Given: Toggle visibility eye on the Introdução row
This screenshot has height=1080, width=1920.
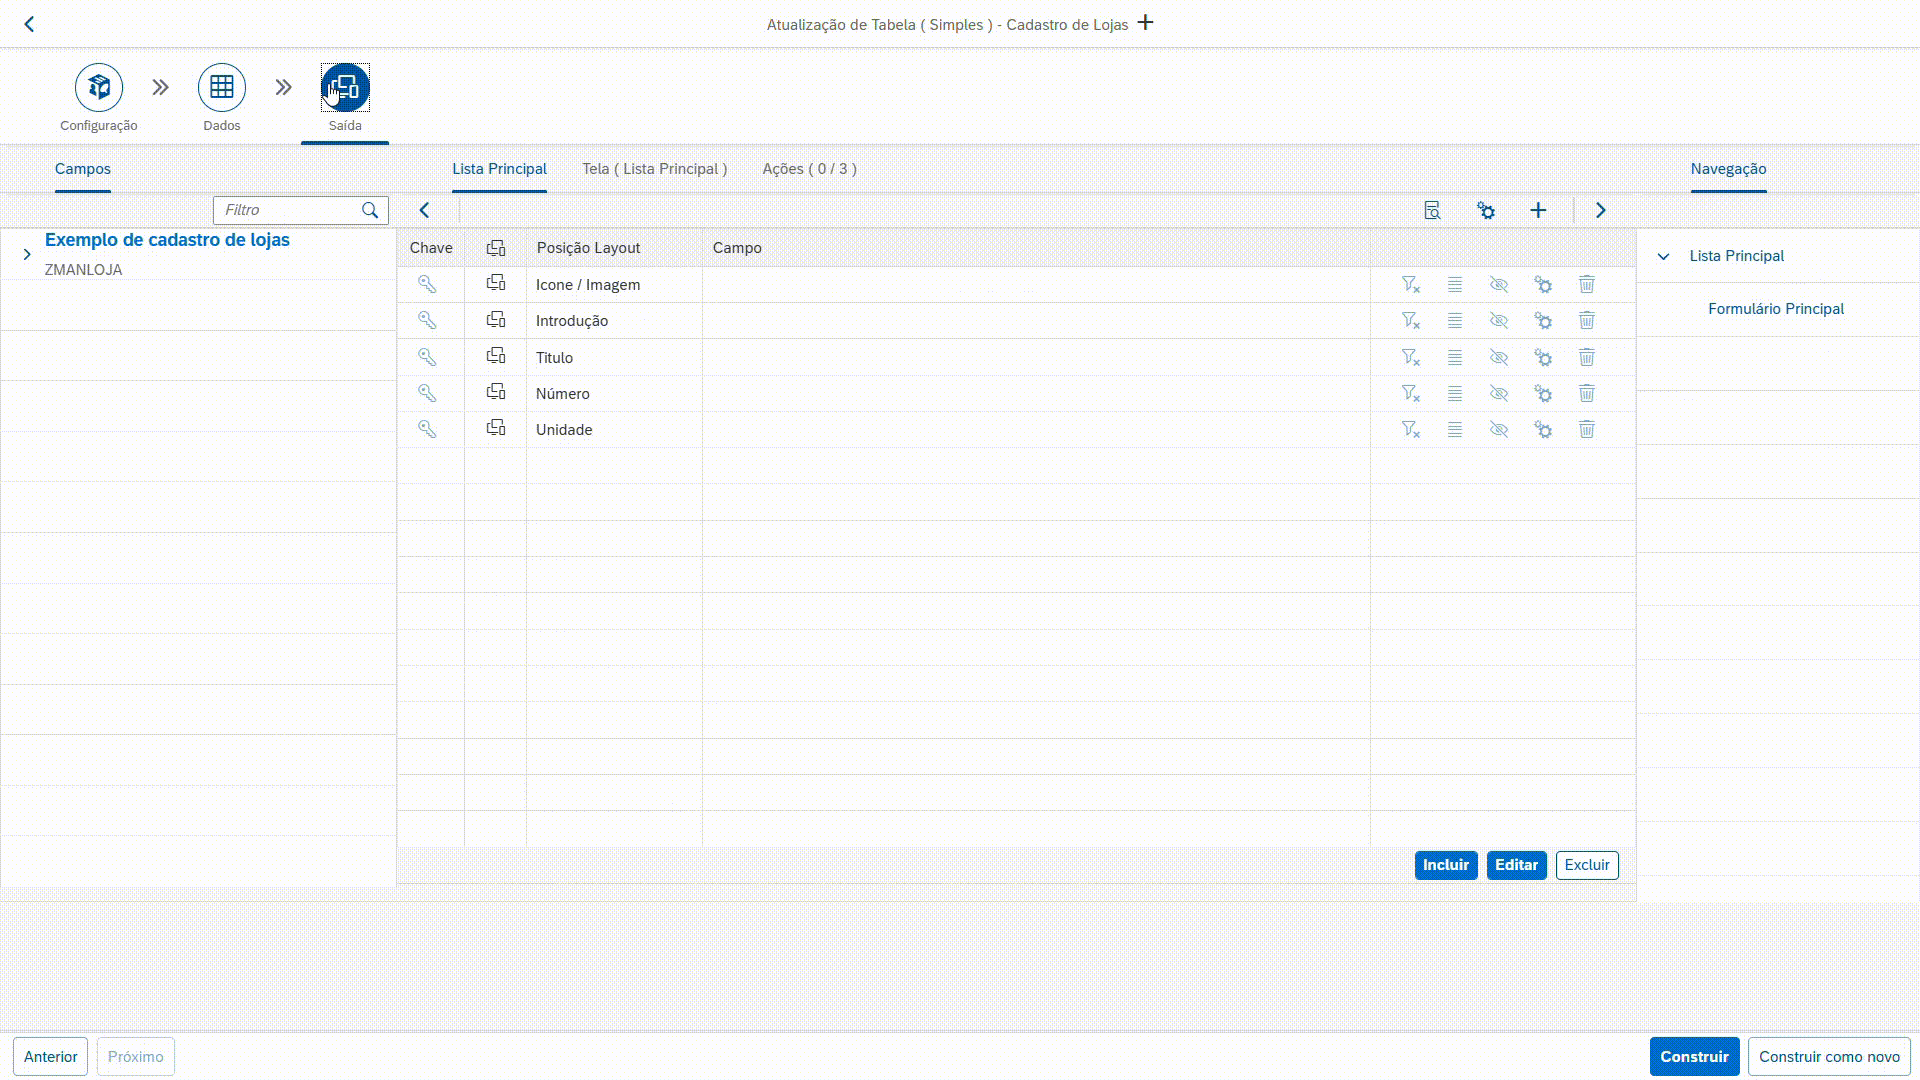Looking at the screenshot, I should click(x=1498, y=321).
